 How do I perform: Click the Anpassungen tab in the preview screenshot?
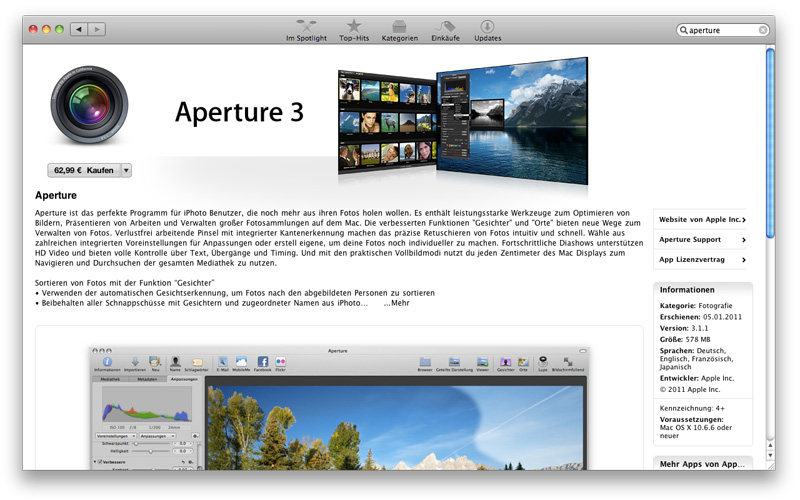point(184,379)
